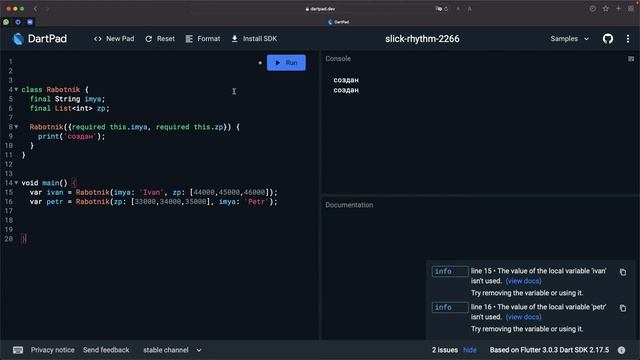This screenshot has width=640, height=360.
Task: Click the Console panel header
Action: 338,59
